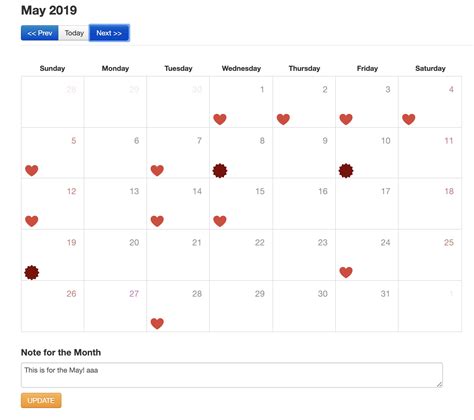Select the dark badge icon on May 8

click(x=220, y=171)
